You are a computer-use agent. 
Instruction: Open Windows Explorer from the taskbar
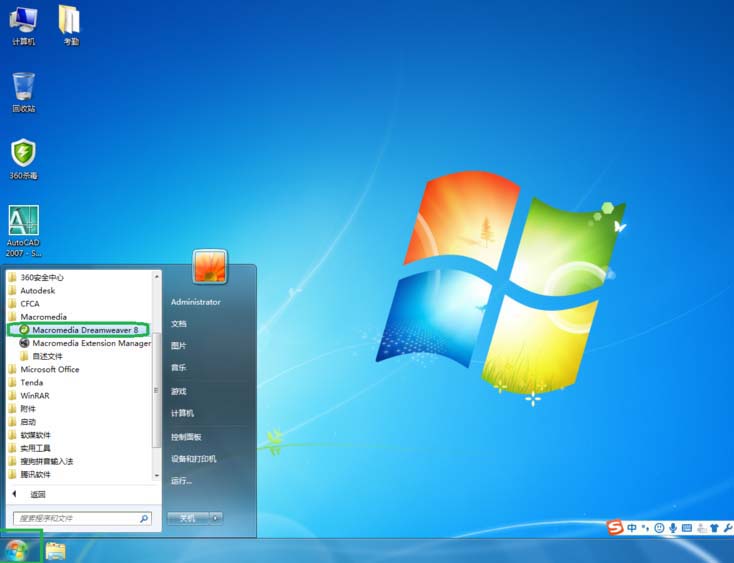point(56,551)
